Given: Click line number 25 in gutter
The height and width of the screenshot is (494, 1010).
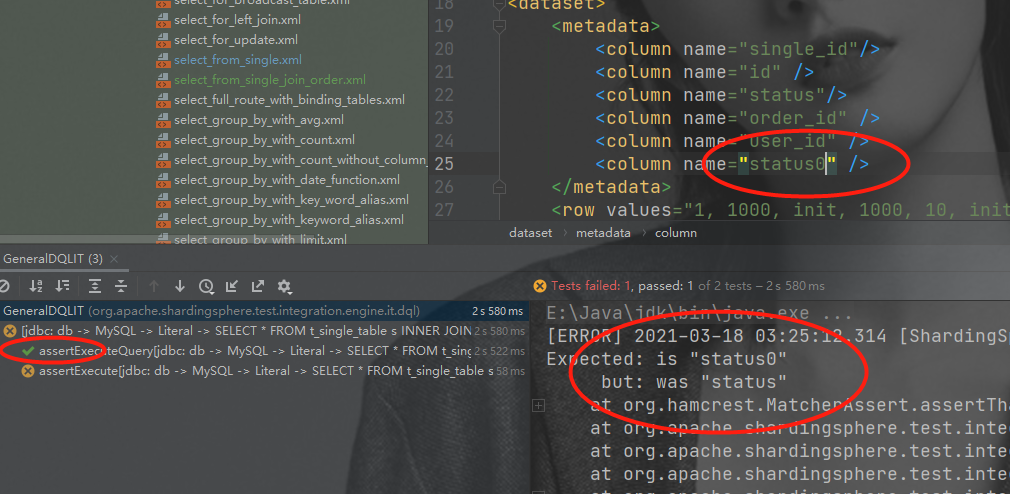Looking at the screenshot, I should pyautogui.click(x=444, y=164).
